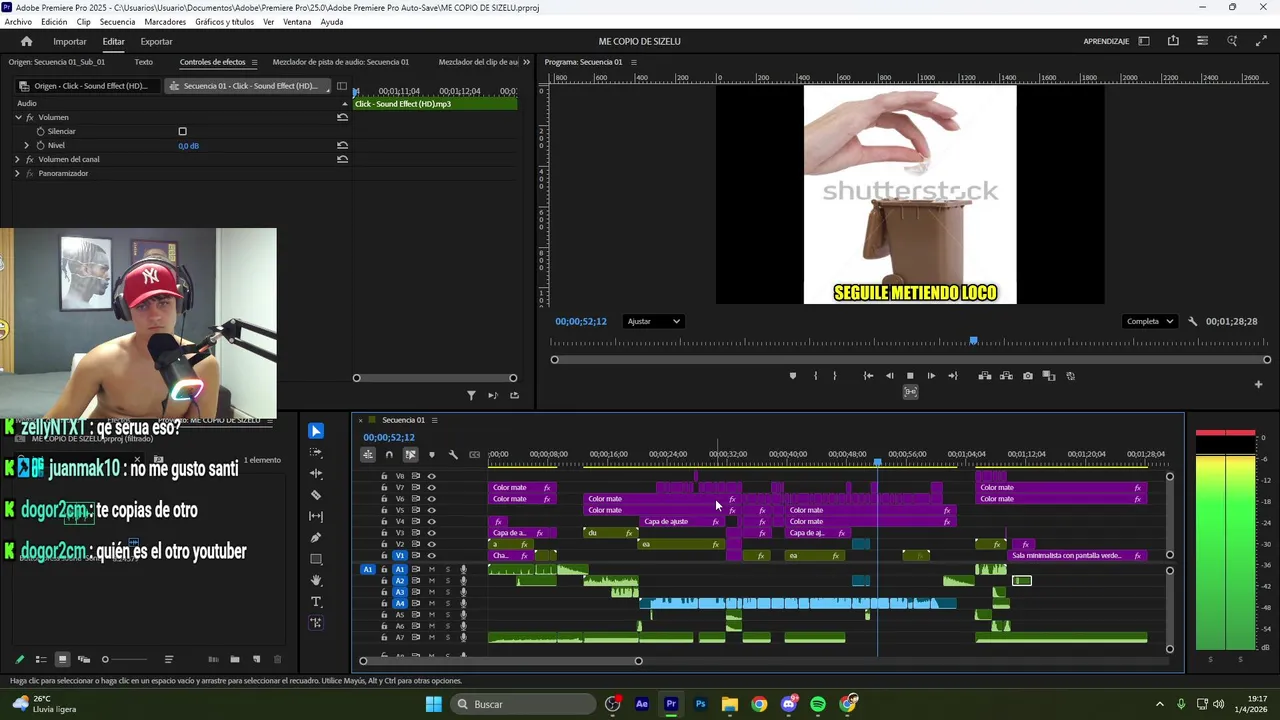
Task: Stop playback in the Program monitor
Action: tap(910, 376)
